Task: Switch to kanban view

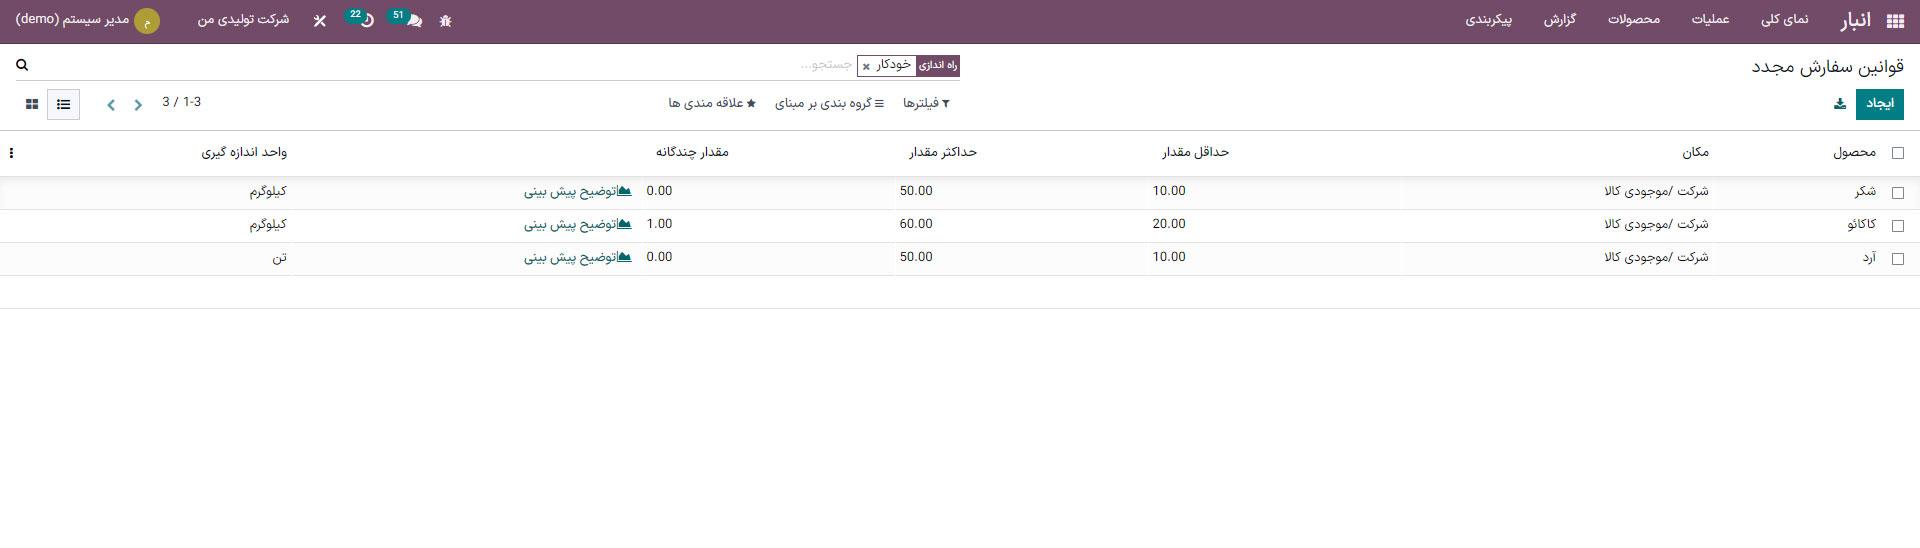Action: click(x=32, y=104)
